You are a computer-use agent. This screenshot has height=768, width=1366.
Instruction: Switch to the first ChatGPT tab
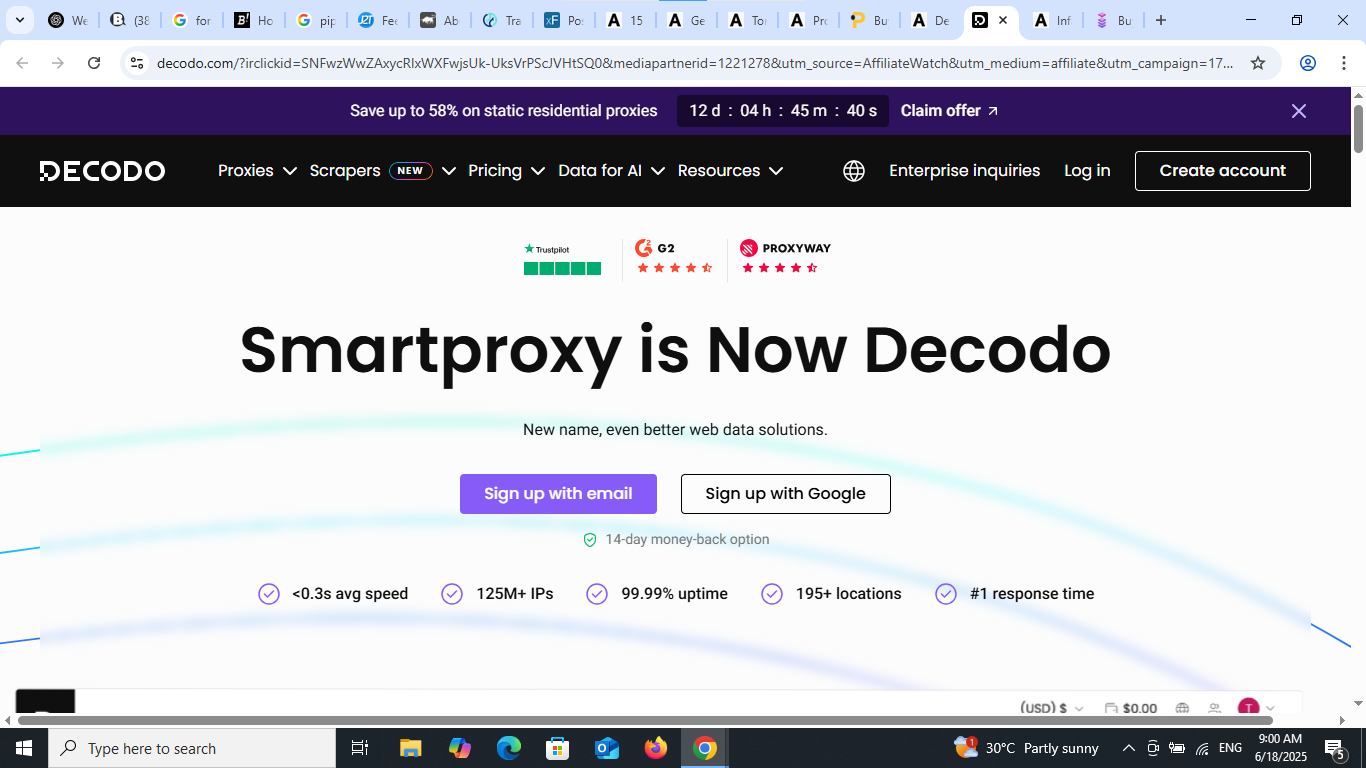pos(66,20)
